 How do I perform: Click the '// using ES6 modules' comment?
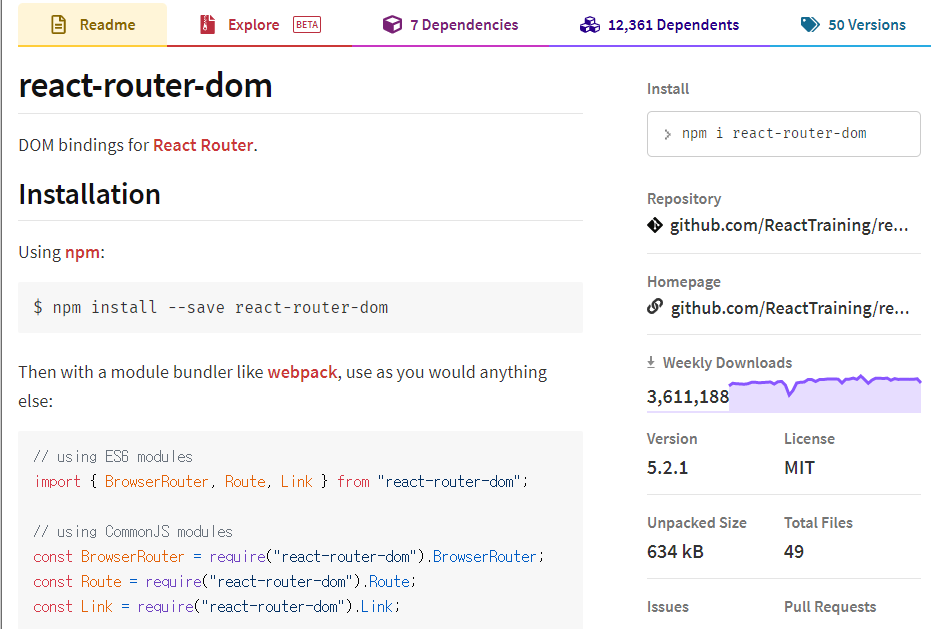coord(113,456)
